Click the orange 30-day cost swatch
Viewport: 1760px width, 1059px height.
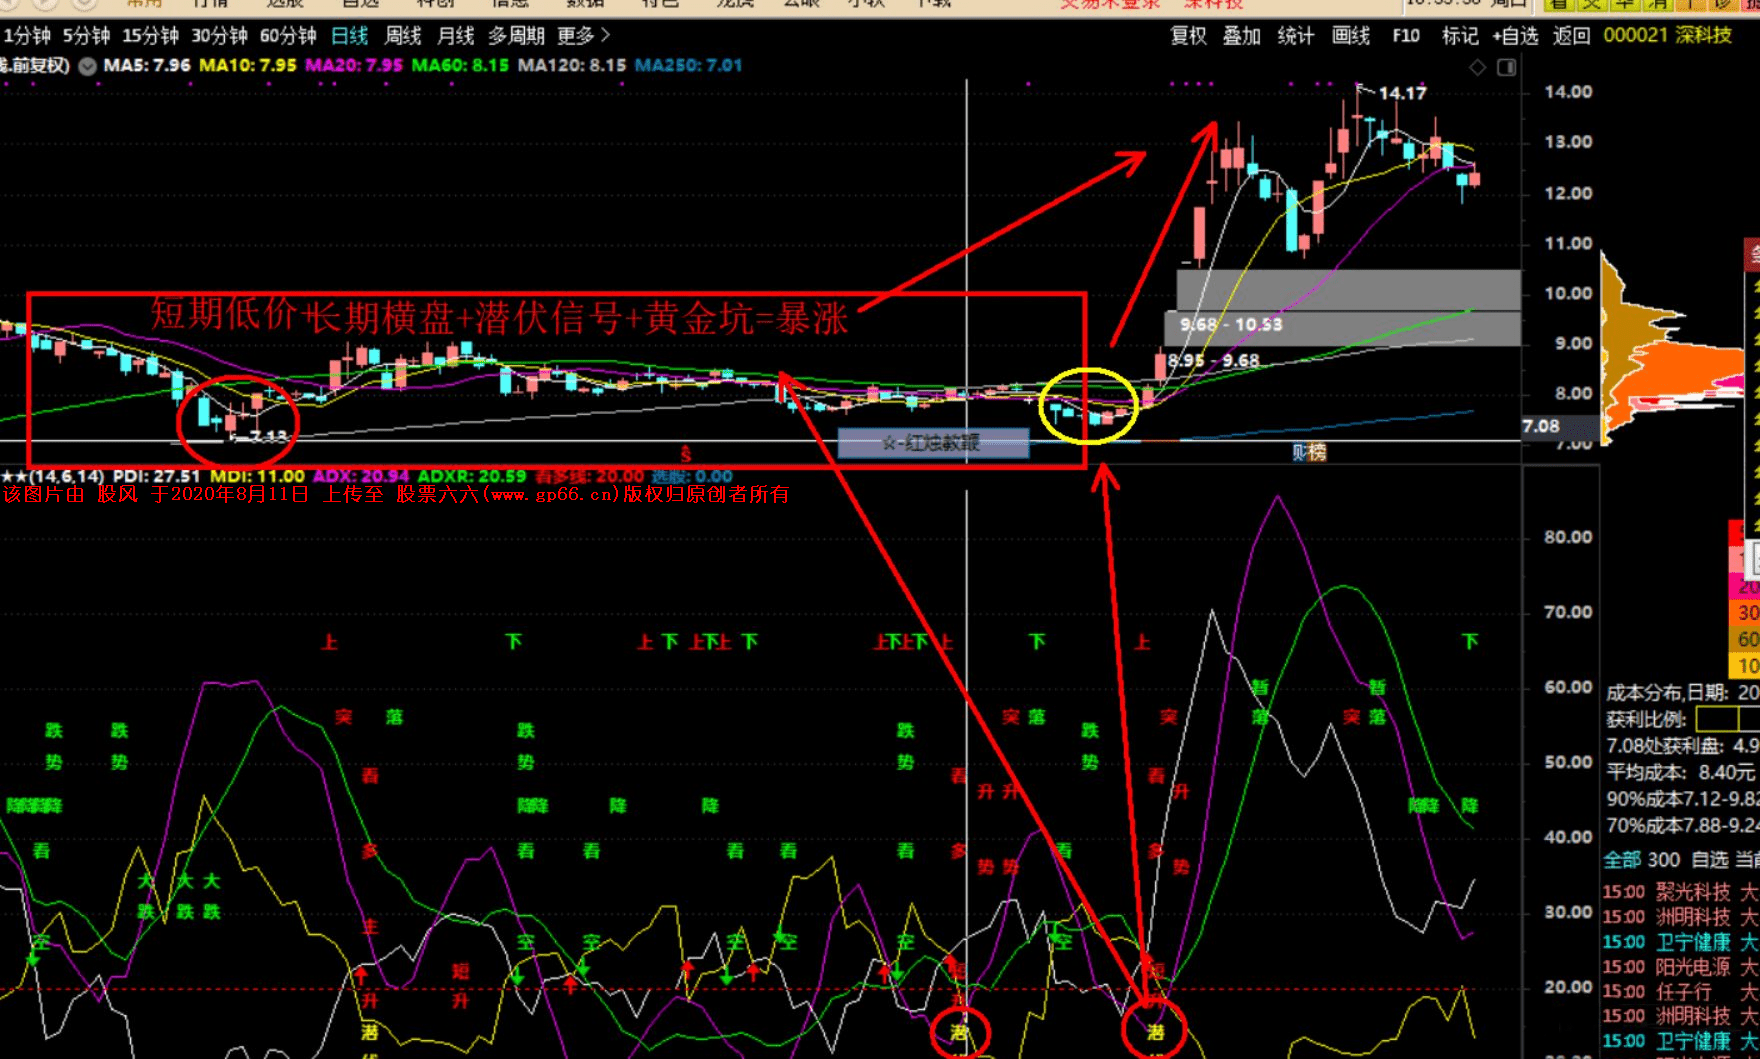(x=1745, y=612)
